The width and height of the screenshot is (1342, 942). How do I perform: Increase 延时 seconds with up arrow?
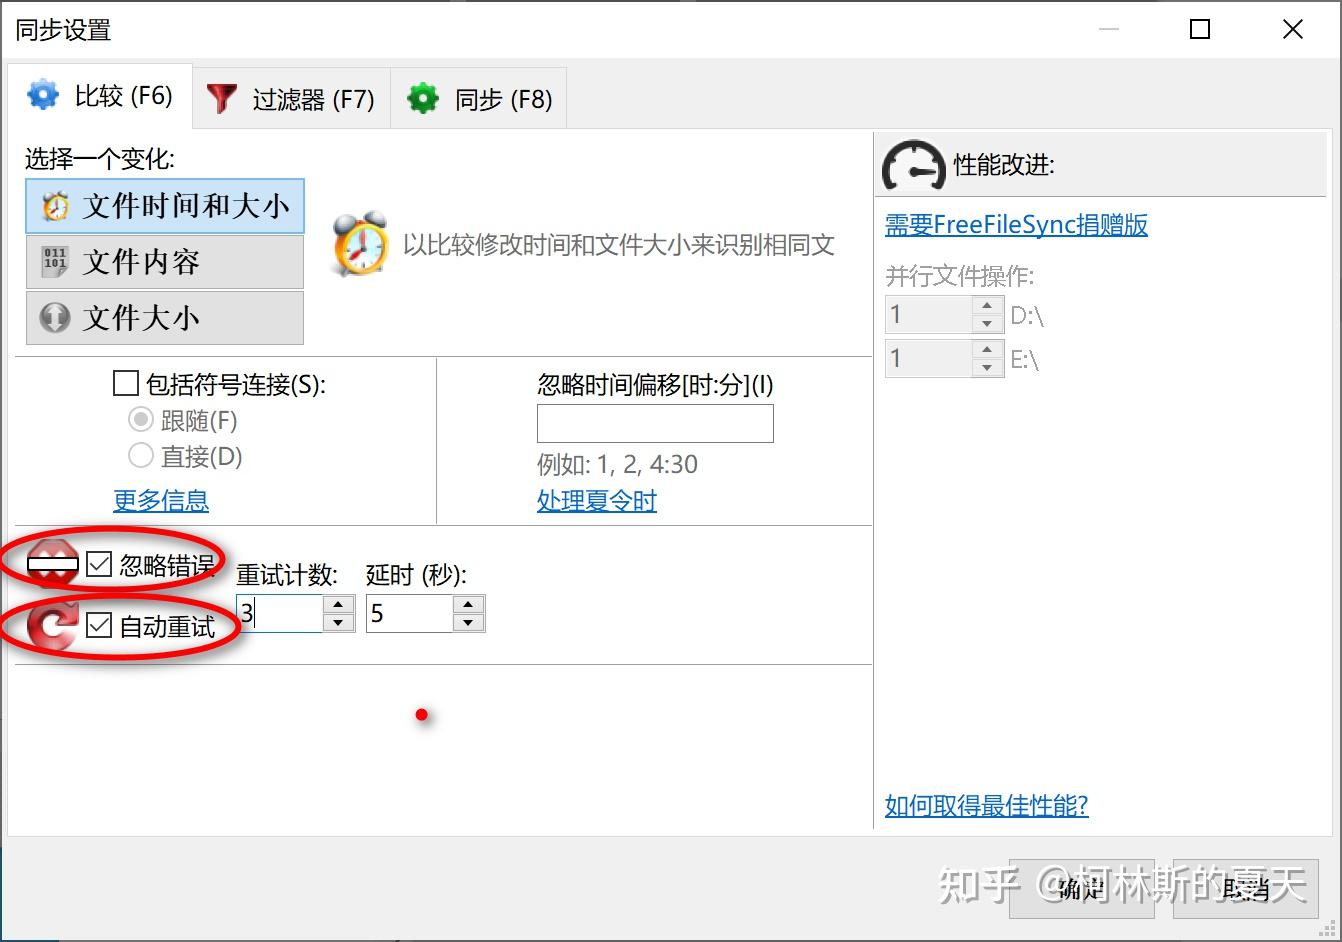click(x=468, y=604)
